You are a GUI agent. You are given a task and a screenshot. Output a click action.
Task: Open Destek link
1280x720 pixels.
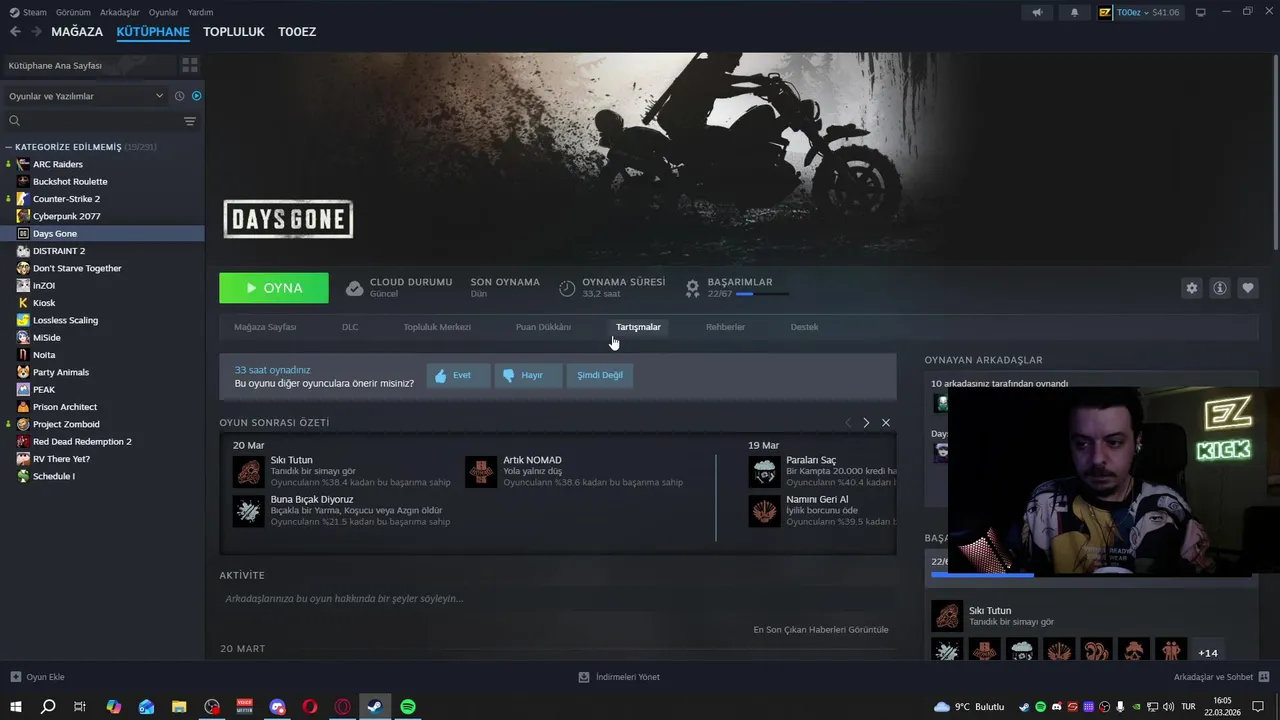(x=804, y=327)
